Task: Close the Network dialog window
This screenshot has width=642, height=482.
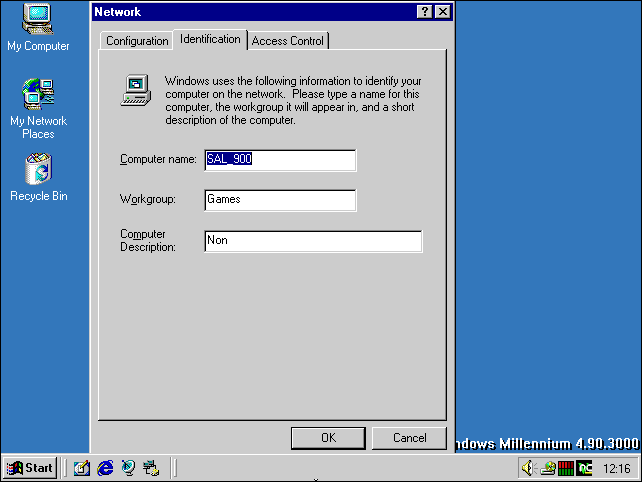Action: click(x=443, y=11)
